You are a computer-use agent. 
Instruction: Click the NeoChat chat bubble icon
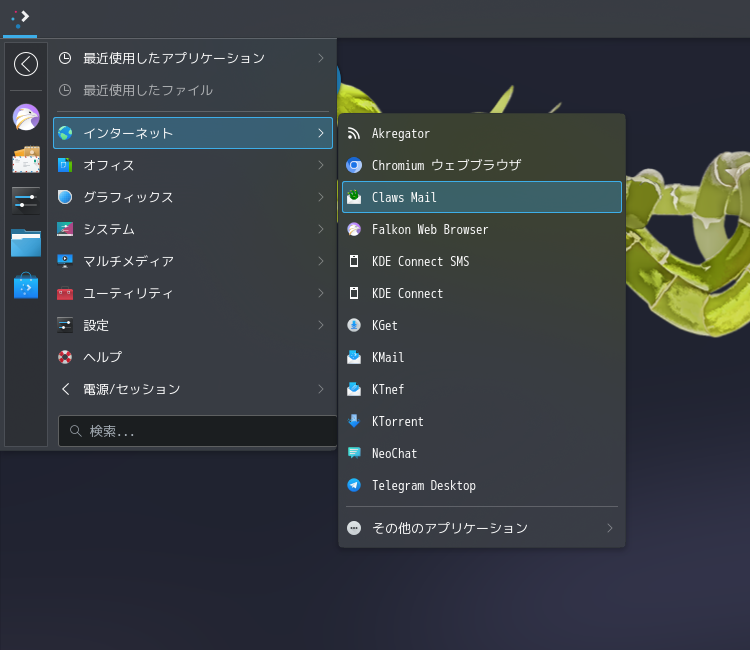click(x=354, y=453)
